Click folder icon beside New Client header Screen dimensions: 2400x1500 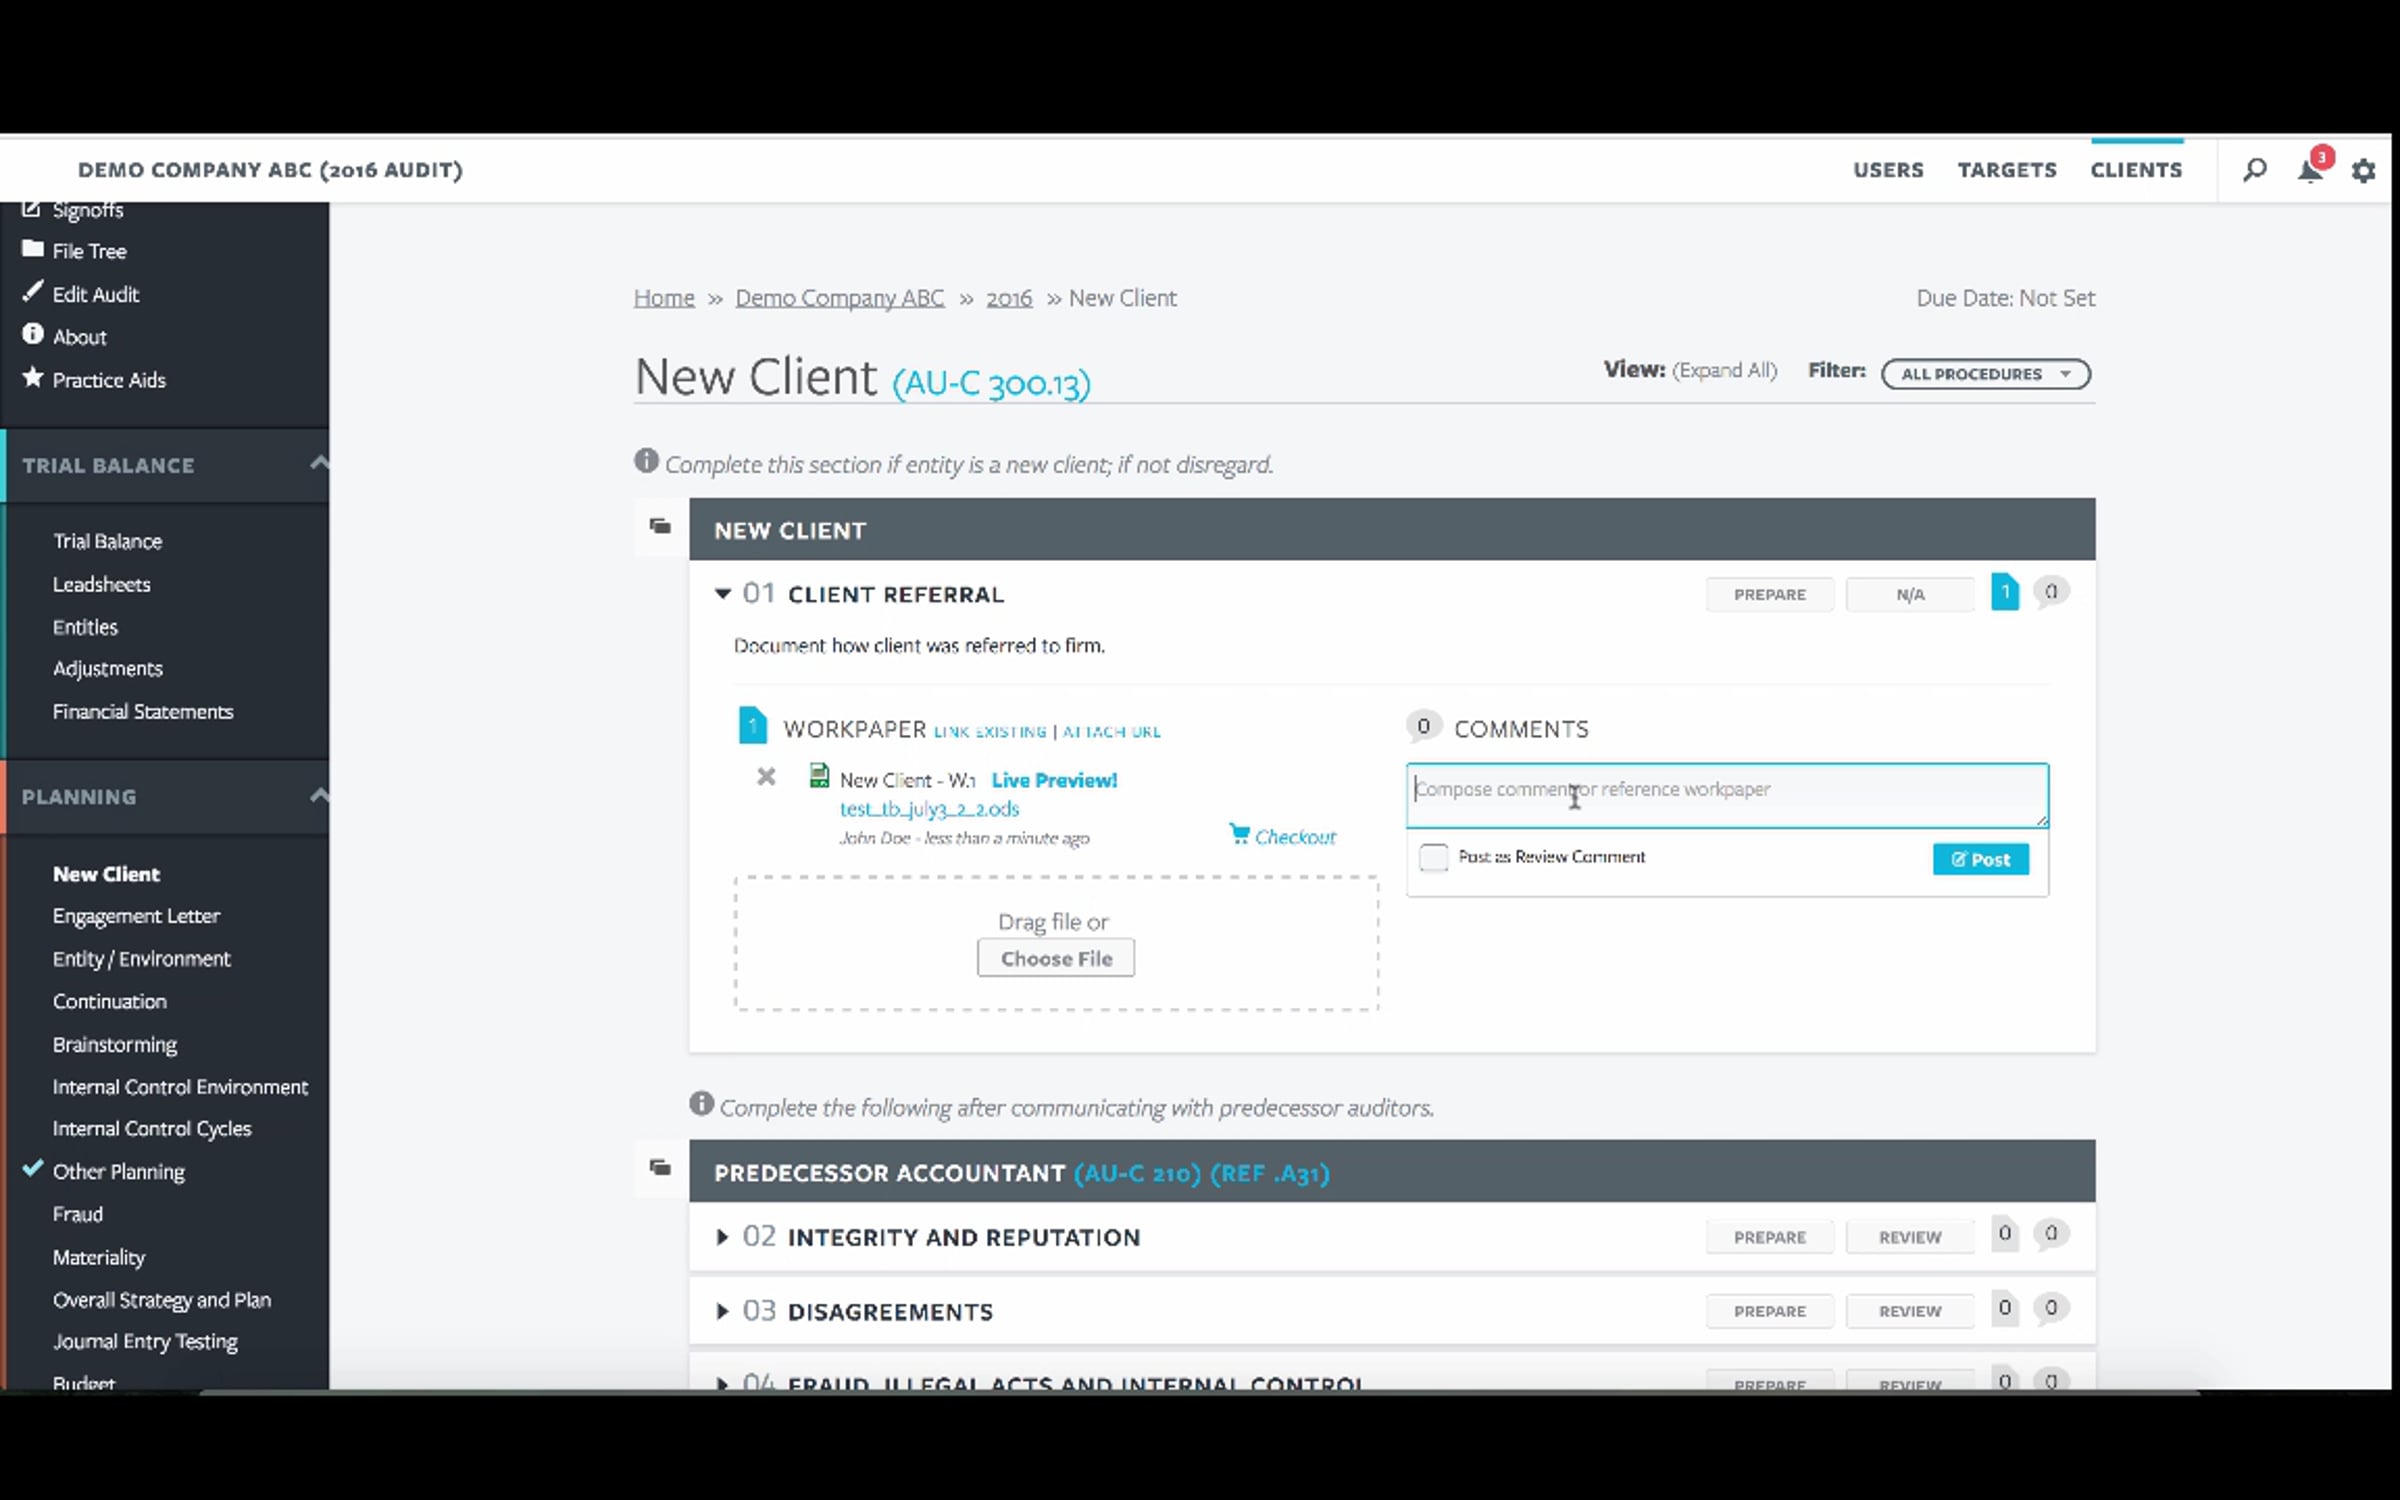660,526
